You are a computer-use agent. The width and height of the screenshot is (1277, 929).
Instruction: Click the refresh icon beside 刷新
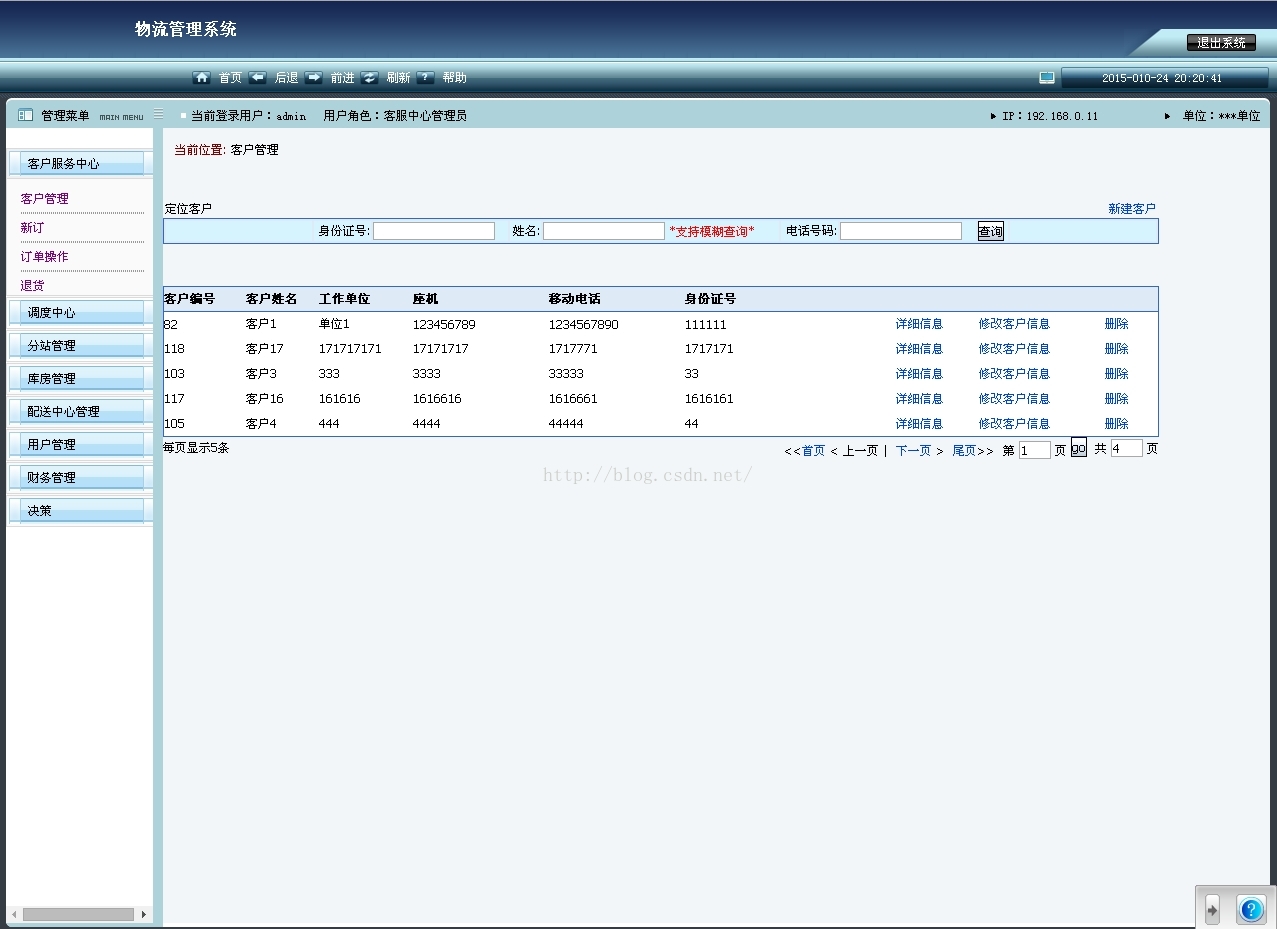(369, 77)
